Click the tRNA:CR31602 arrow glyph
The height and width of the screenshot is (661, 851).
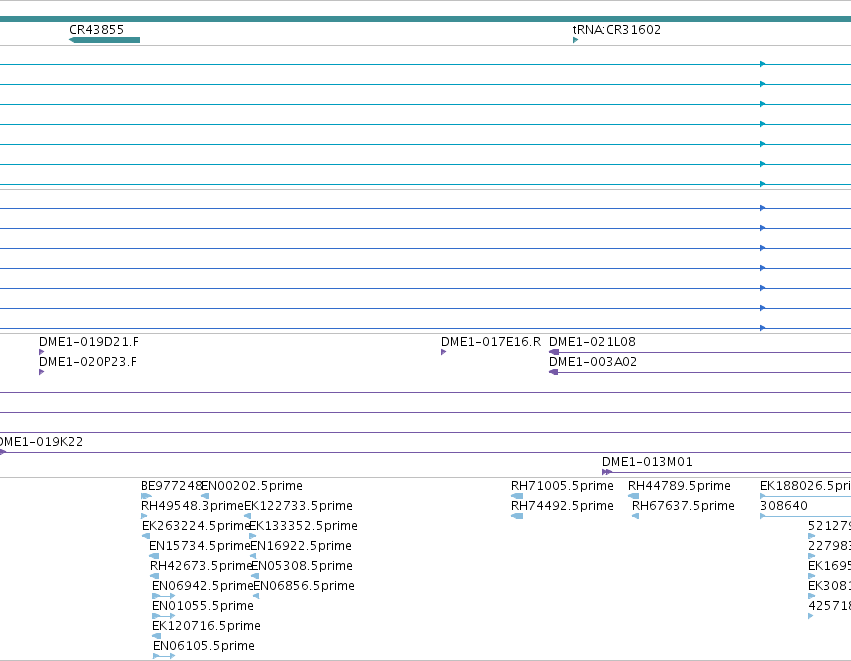(x=575, y=40)
